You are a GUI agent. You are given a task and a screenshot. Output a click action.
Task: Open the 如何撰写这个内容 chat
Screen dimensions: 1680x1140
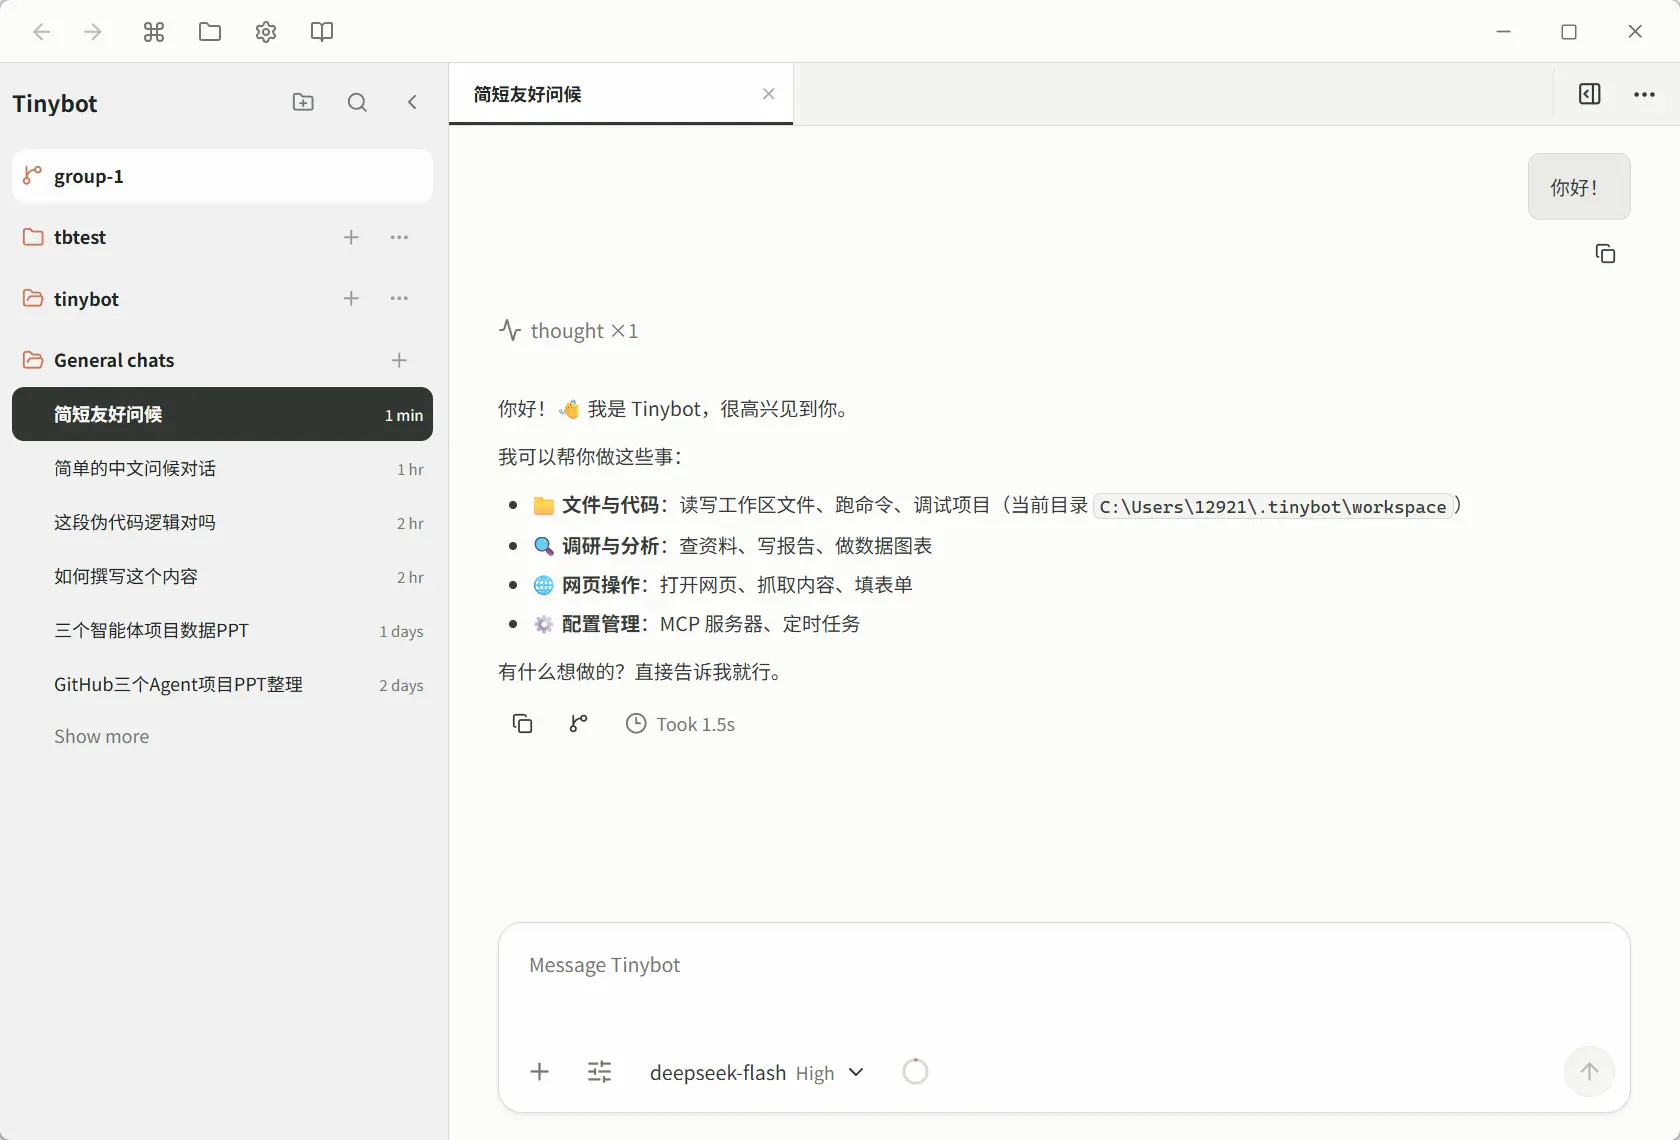click(222, 576)
